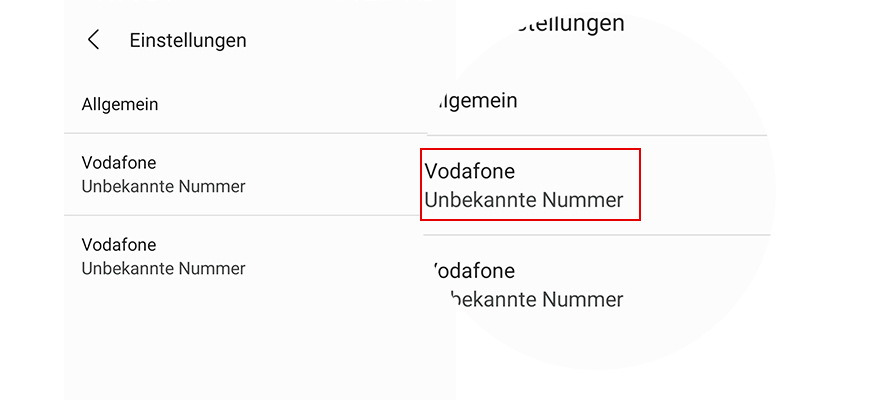This screenshot has width=879, height=400.
Task: Click the Vodafone label of first left entry
Action: click(x=119, y=163)
